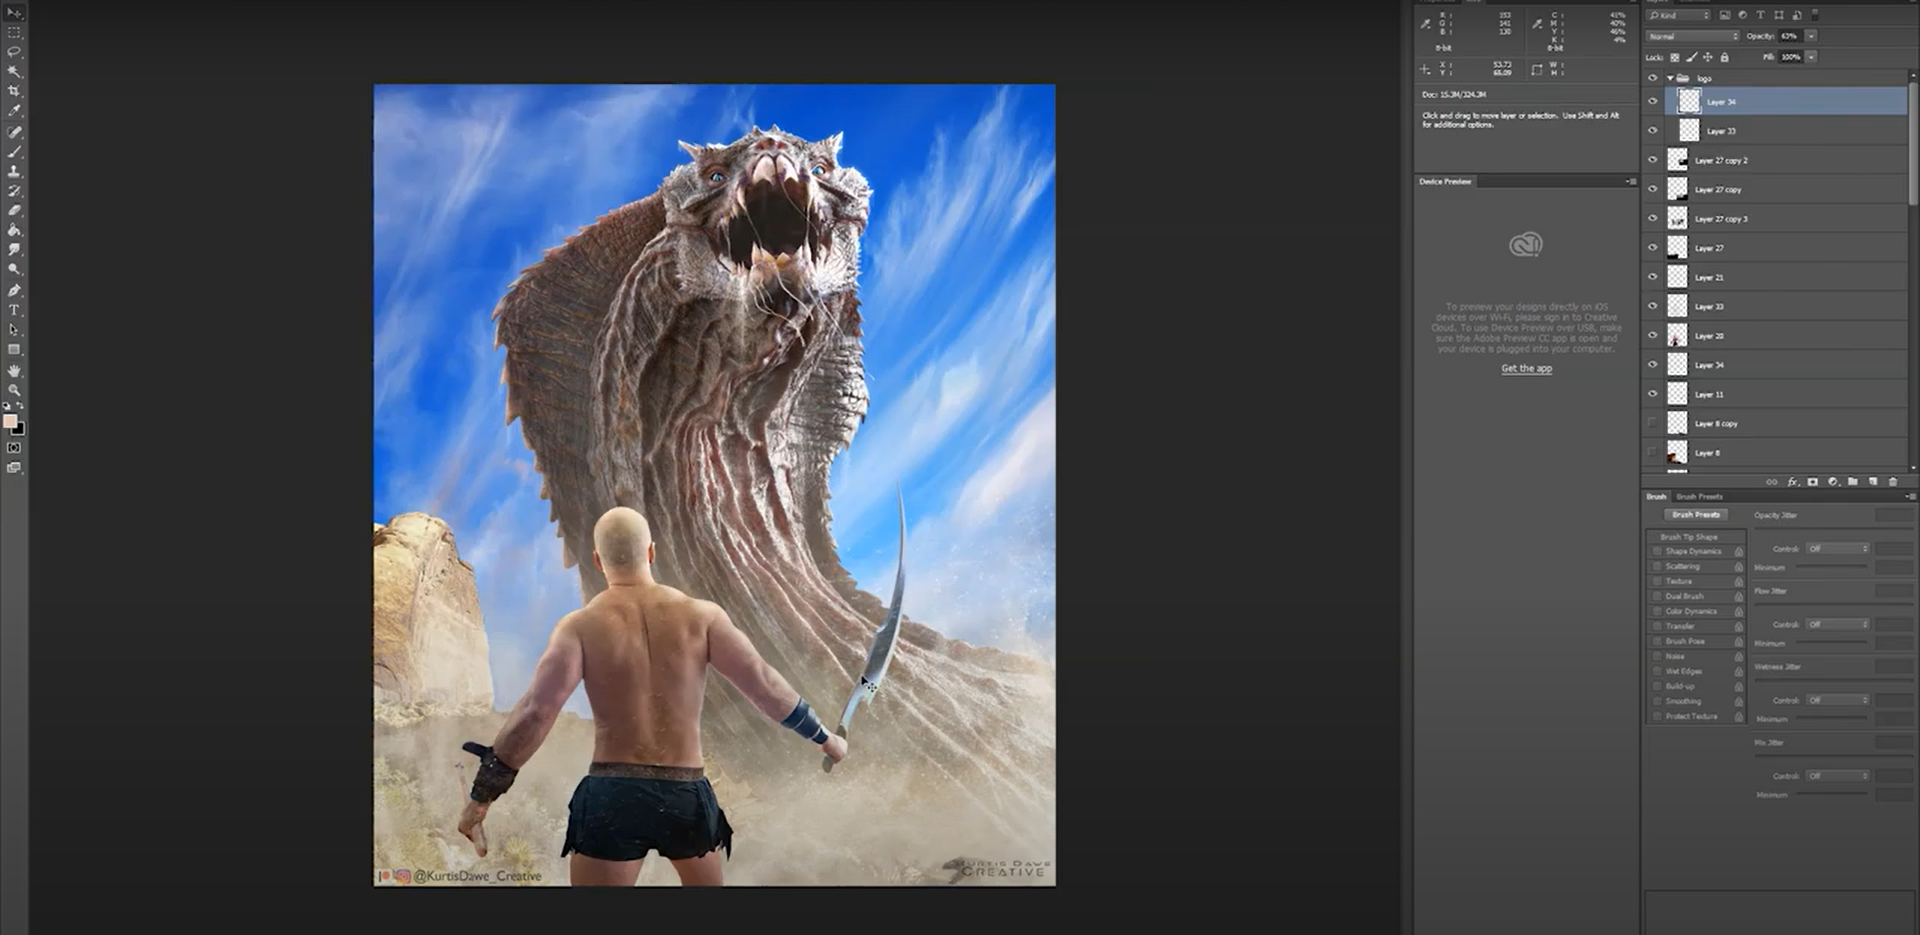Select the Zoom tool
Image resolution: width=1920 pixels, height=935 pixels.
[14, 390]
